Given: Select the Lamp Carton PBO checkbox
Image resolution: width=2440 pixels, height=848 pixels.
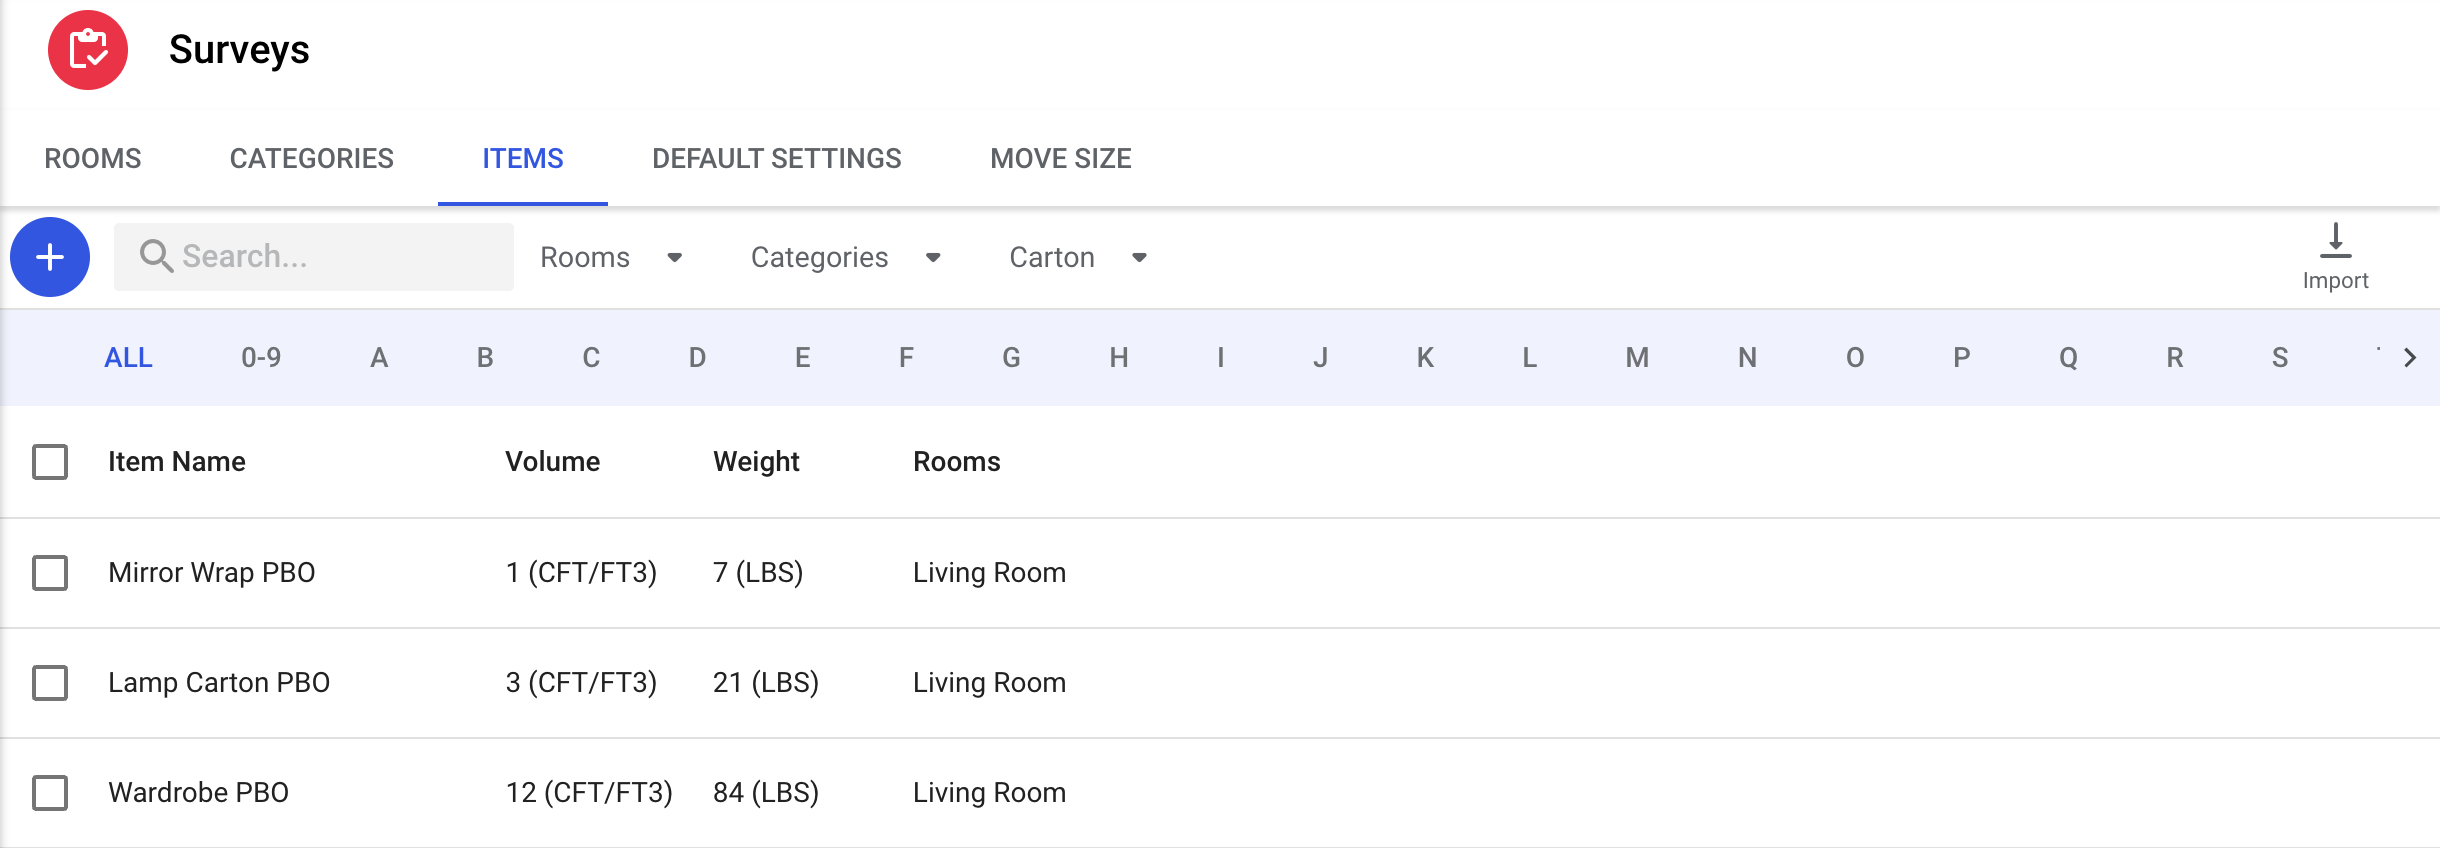Looking at the screenshot, I should [x=50, y=683].
